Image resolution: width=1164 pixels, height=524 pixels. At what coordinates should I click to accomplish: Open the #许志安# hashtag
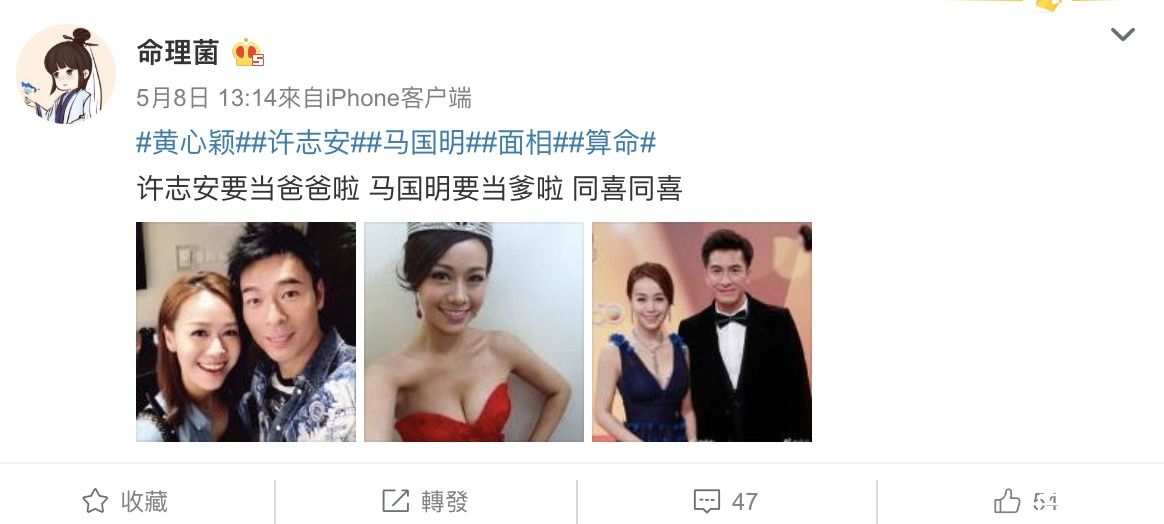point(308,143)
